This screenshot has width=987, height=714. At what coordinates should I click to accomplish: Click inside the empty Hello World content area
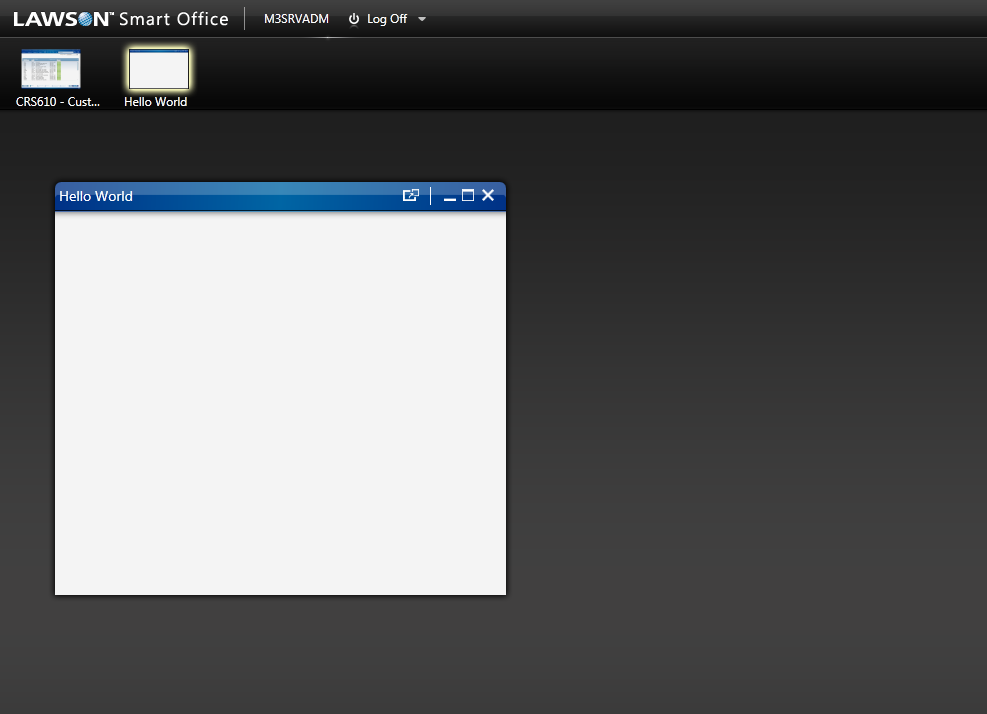click(x=280, y=400)
